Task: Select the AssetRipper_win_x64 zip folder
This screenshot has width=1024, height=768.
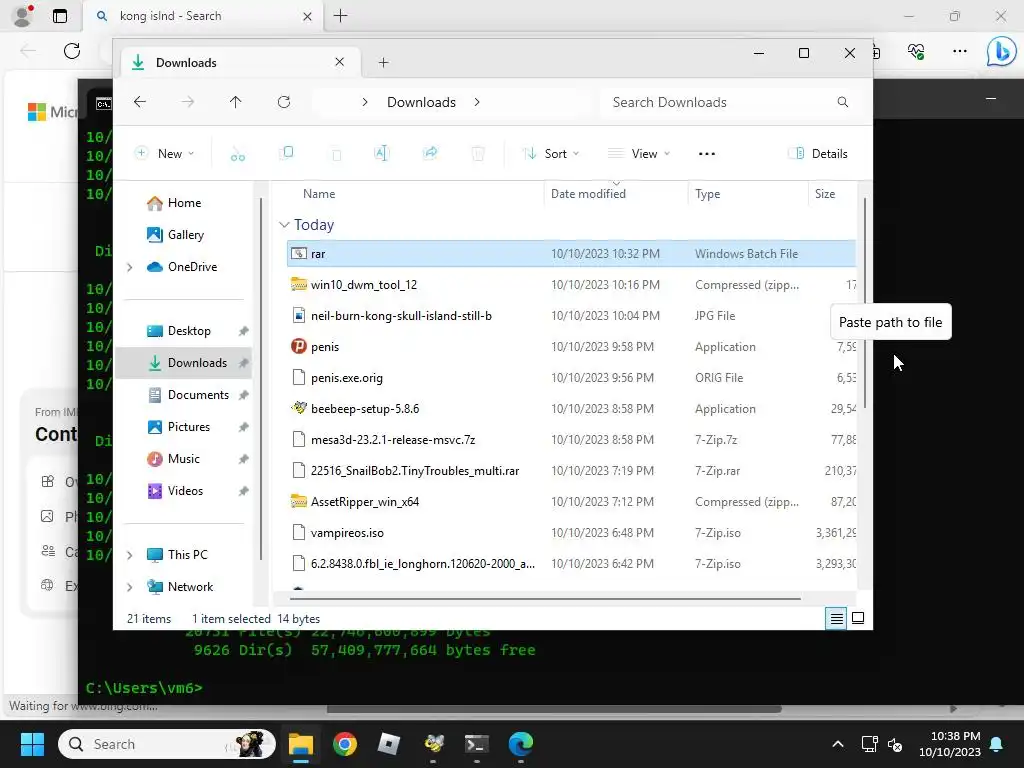Action: 571,502
